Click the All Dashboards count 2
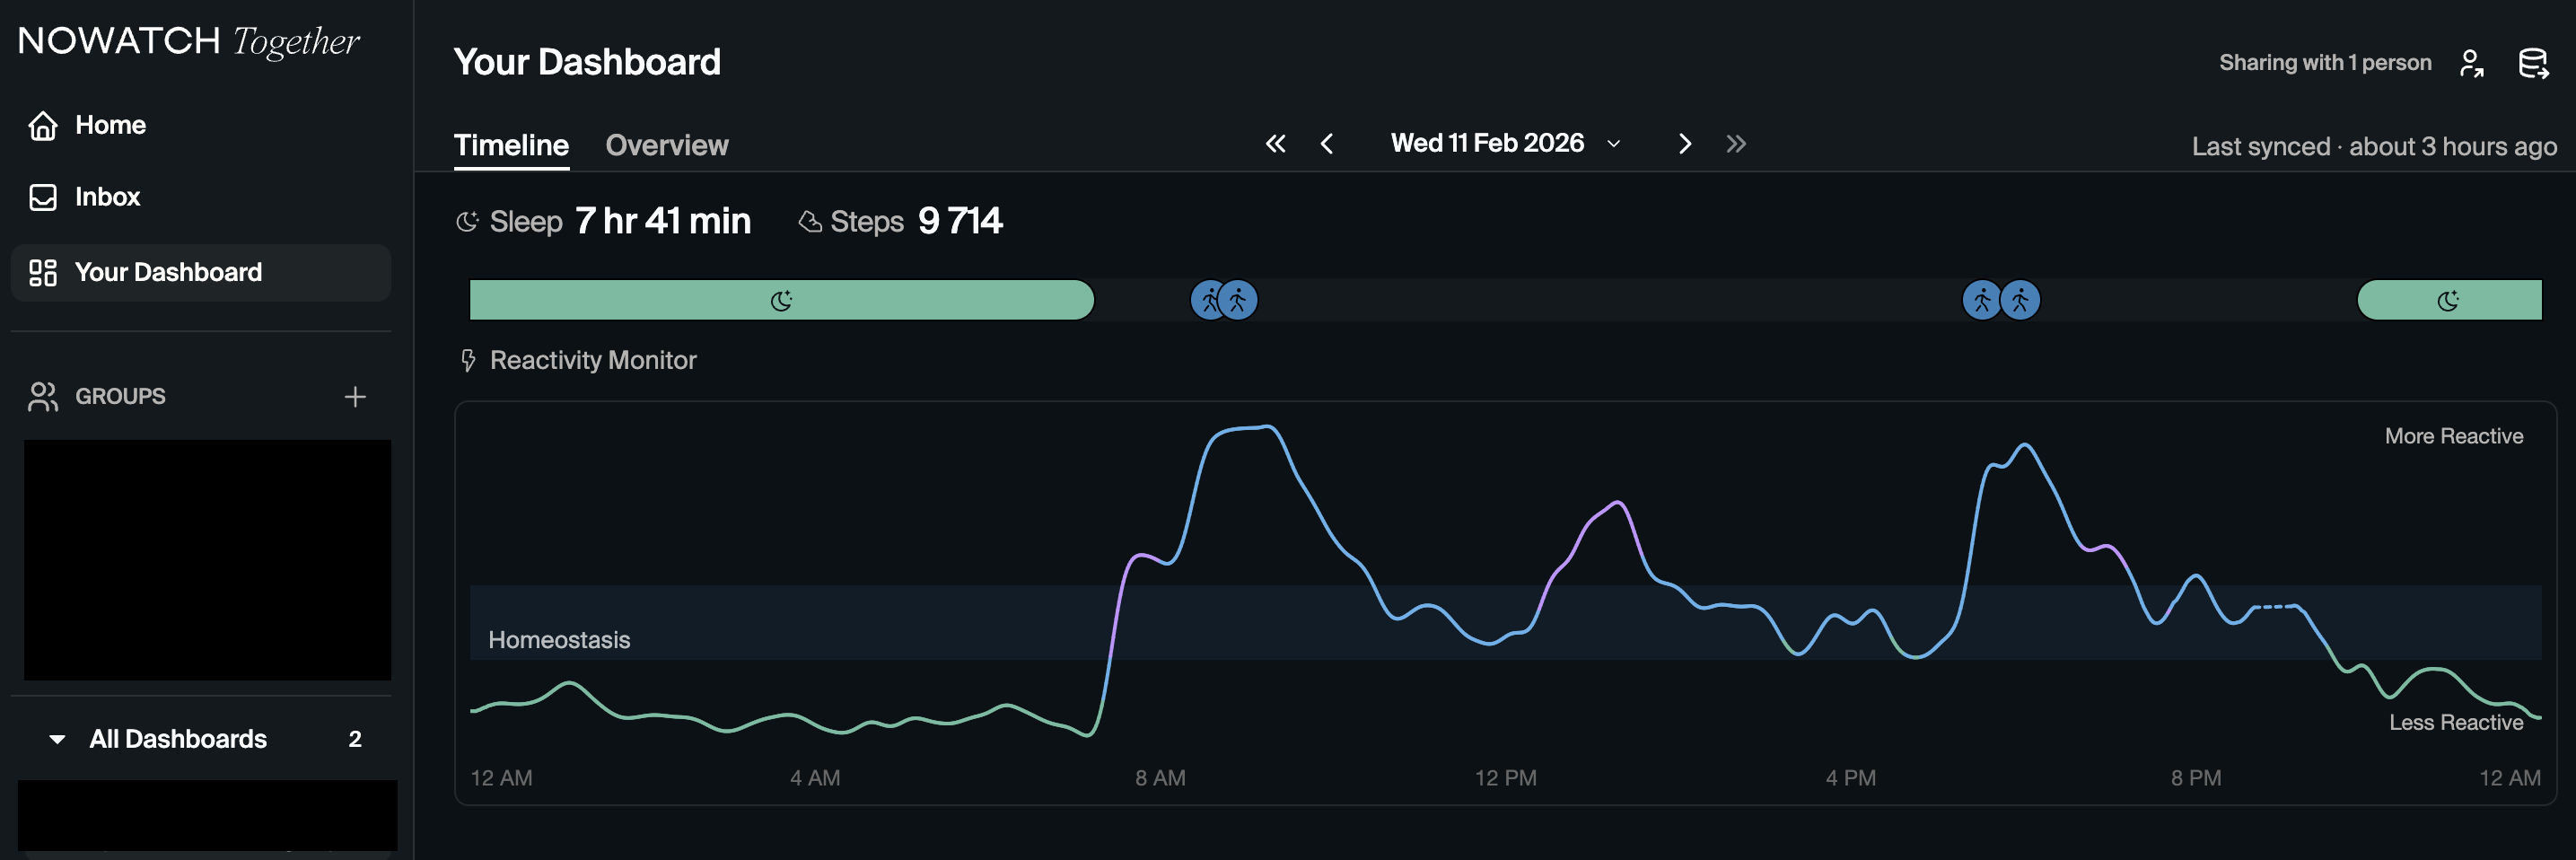The height and width of the screenshot is (860, 2576). pos(355,739)
